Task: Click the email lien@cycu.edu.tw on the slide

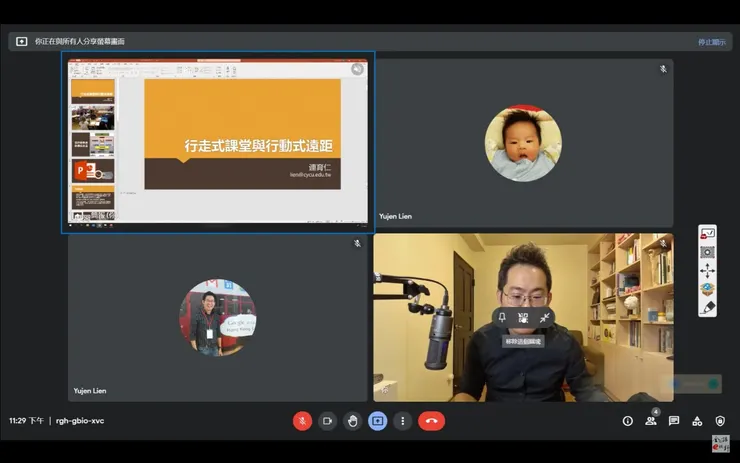Action: (x=310, y=175)
